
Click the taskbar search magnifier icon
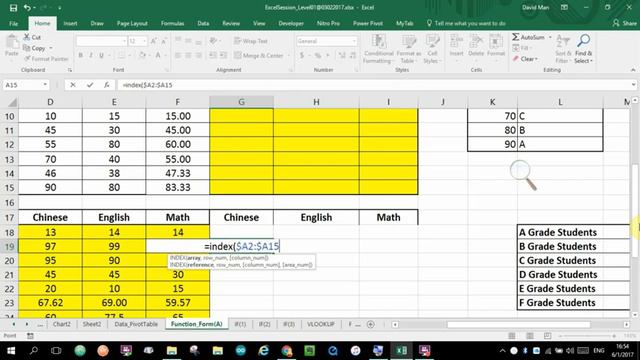click(34, 351)
